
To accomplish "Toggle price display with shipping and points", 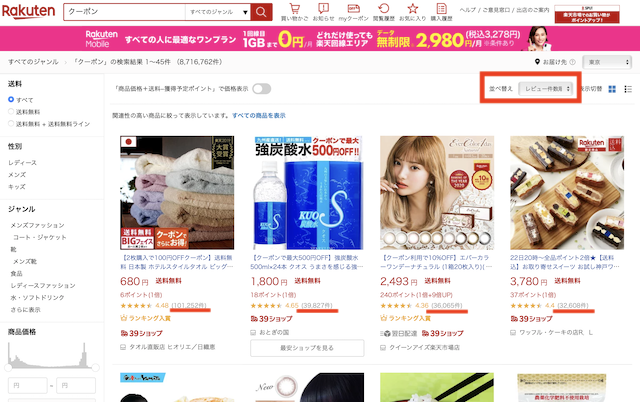I will (x=262, y=89).
